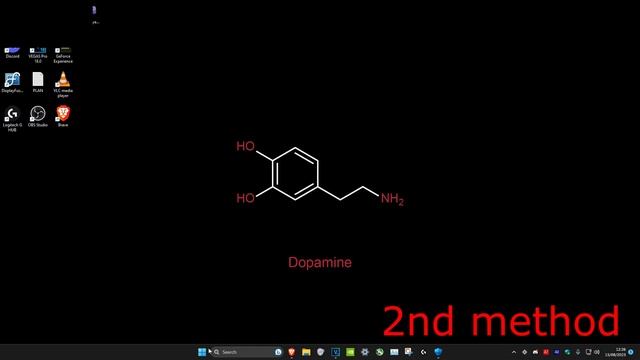Select the PLAN text file on desktop
This screenshot has width=640, height=360.
(38, 82)
